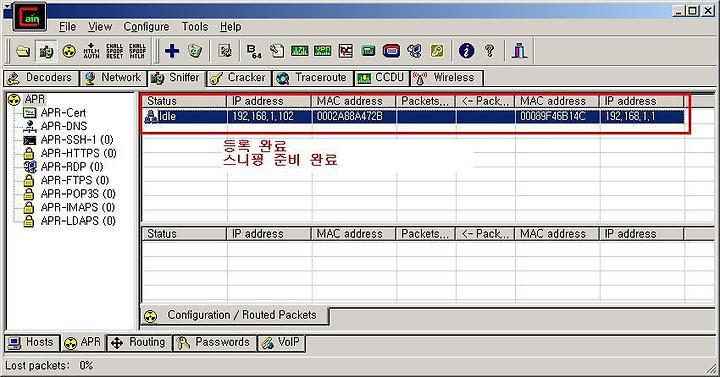Select the Sniffer tab
The width and height of the screenshot is (720, 377).
point(176,78)
